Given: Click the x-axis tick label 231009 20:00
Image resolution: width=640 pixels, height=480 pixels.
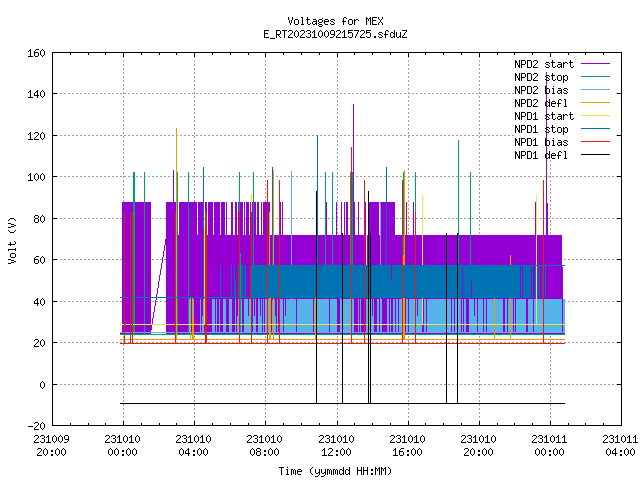Looking at the screenshot, I should [51, 446].
